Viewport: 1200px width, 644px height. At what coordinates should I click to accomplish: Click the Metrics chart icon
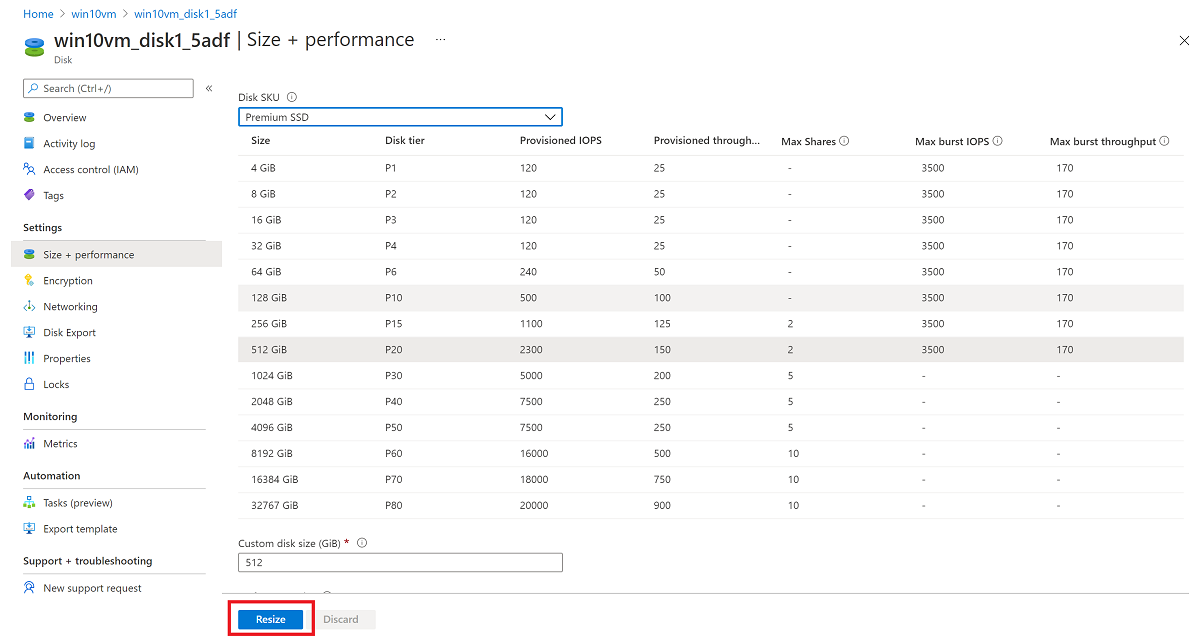point(30,444)
